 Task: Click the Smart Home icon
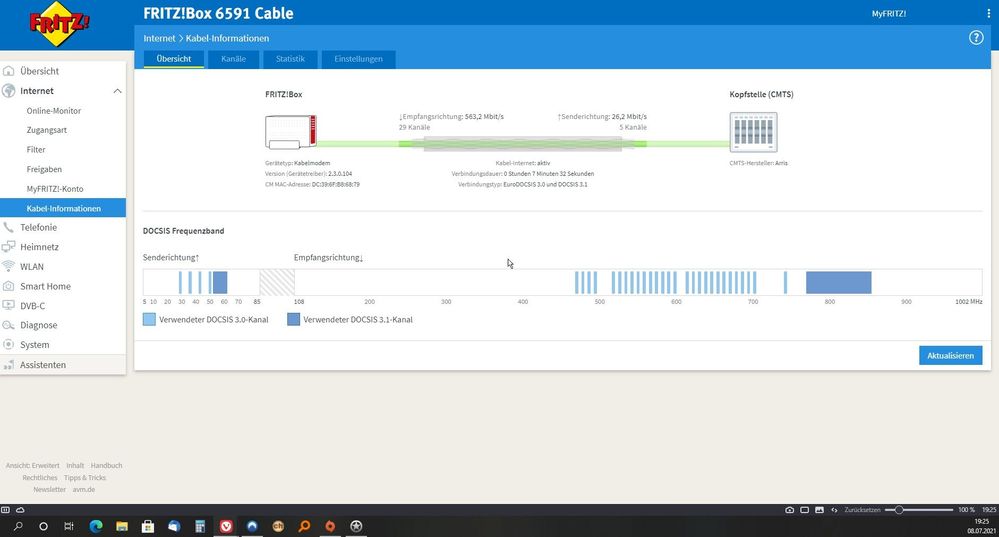point(8,286)
